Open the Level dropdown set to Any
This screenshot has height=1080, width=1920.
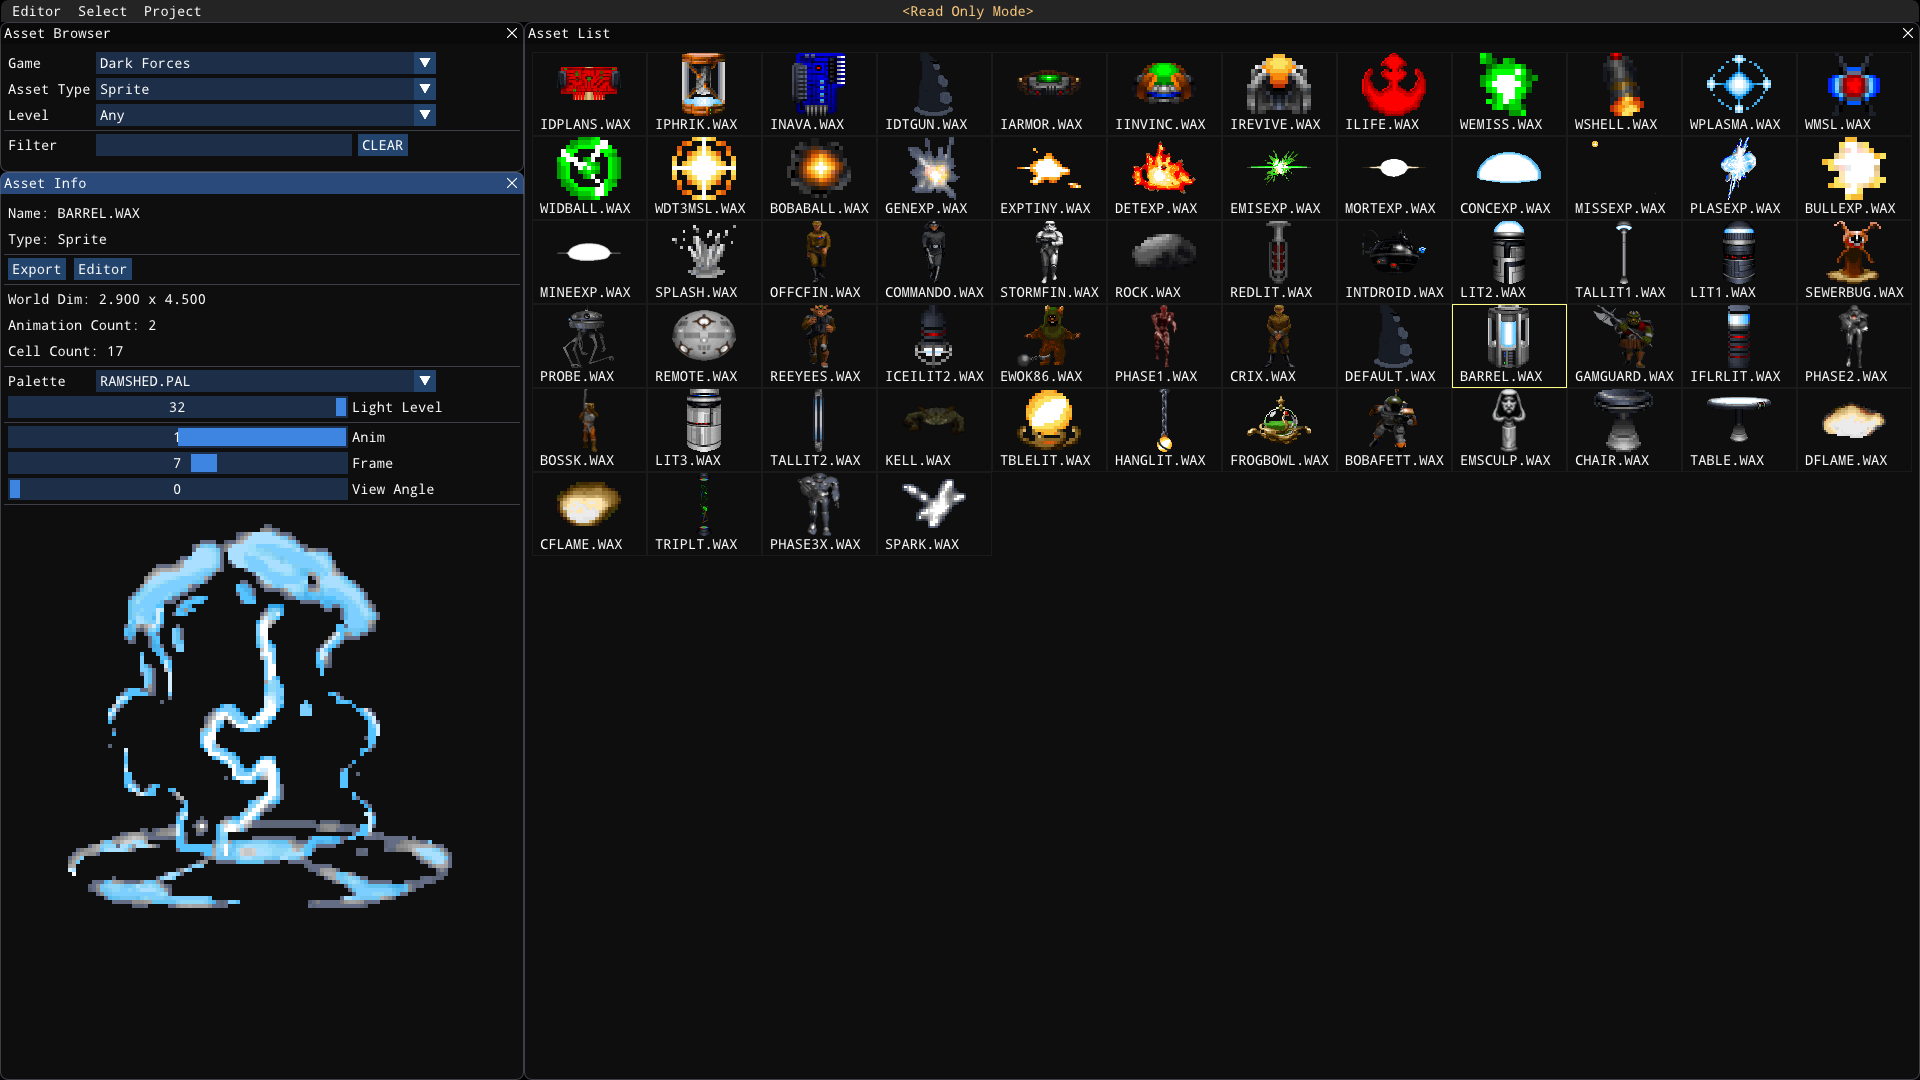[x=265, y=115]
